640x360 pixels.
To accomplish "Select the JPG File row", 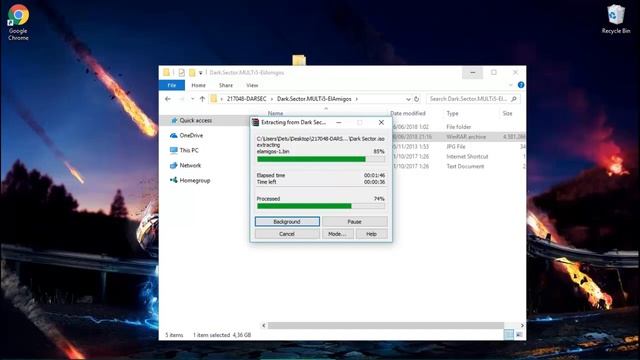I will (459, 147).
